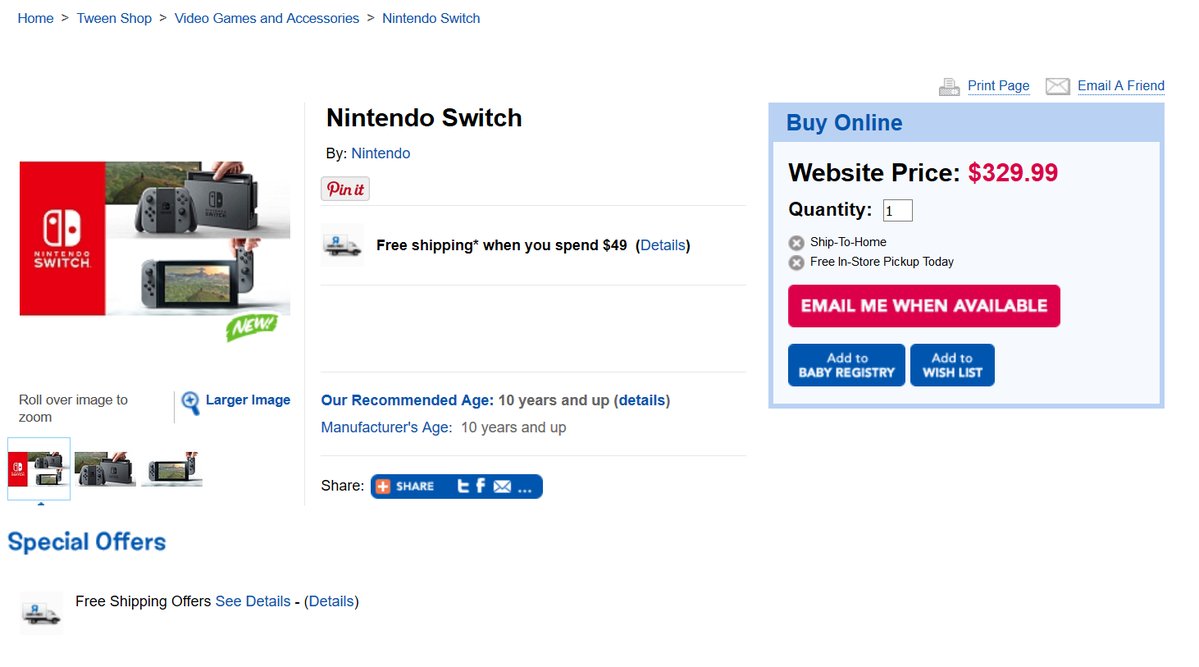Click the envelope icon beside Email A Friend
This screenshot has height=667, width=1199.
pos(1057,86)
